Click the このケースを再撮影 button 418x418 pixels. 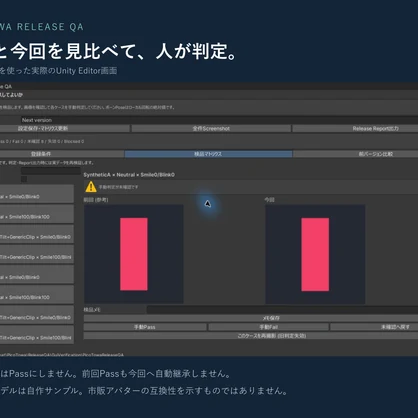tap(251, 336)
